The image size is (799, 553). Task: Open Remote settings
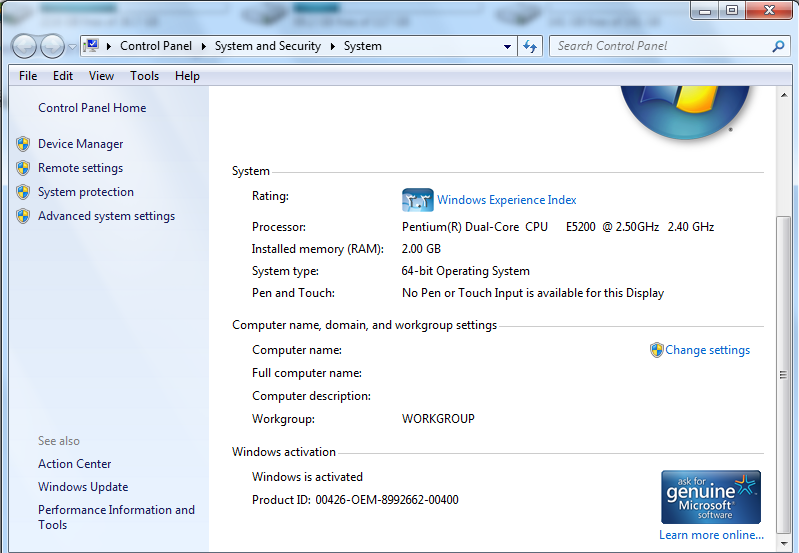click(x=81, y=168)
